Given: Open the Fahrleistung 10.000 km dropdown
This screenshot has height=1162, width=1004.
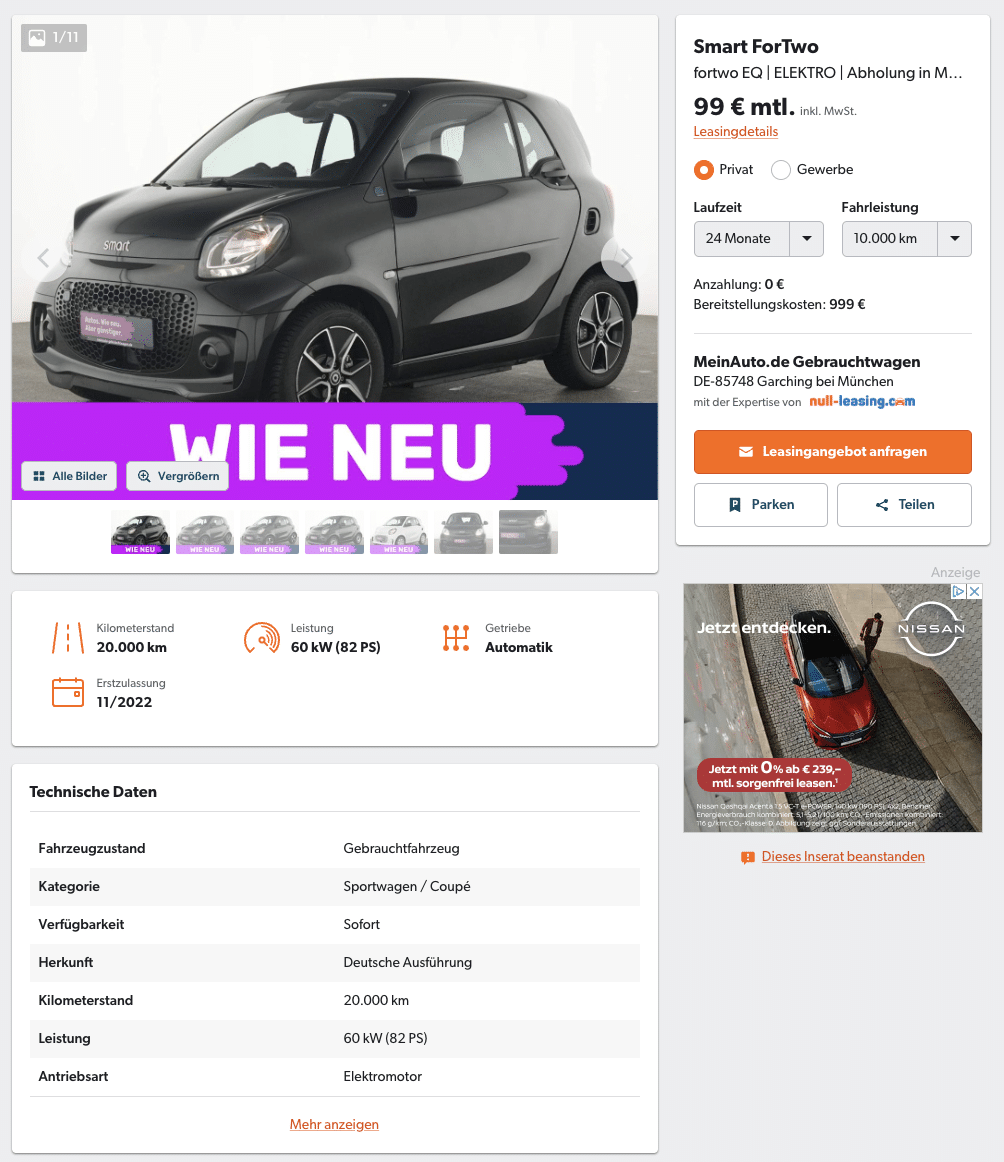Looking at the screenshot, I should tap(906, 239).
